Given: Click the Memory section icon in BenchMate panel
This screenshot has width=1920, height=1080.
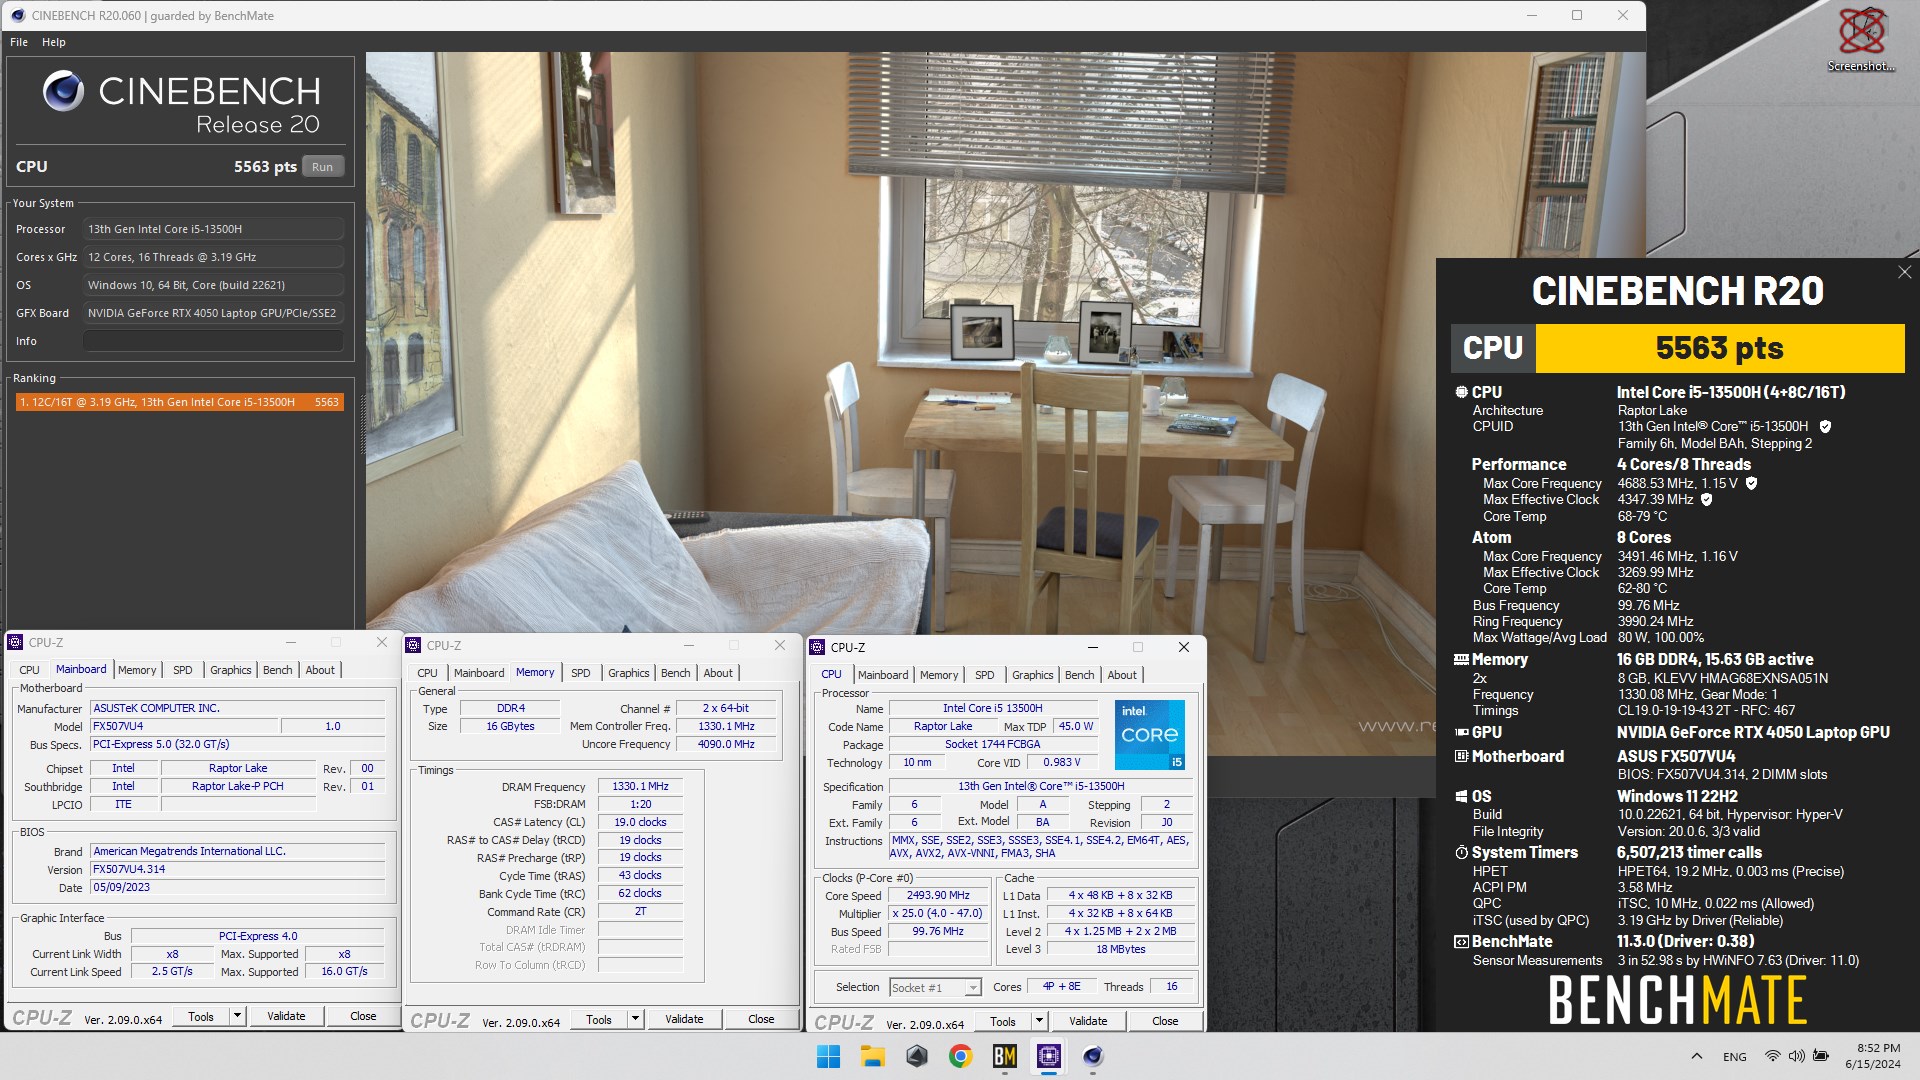Looking at the screenshot, I should coord(1461,660).
